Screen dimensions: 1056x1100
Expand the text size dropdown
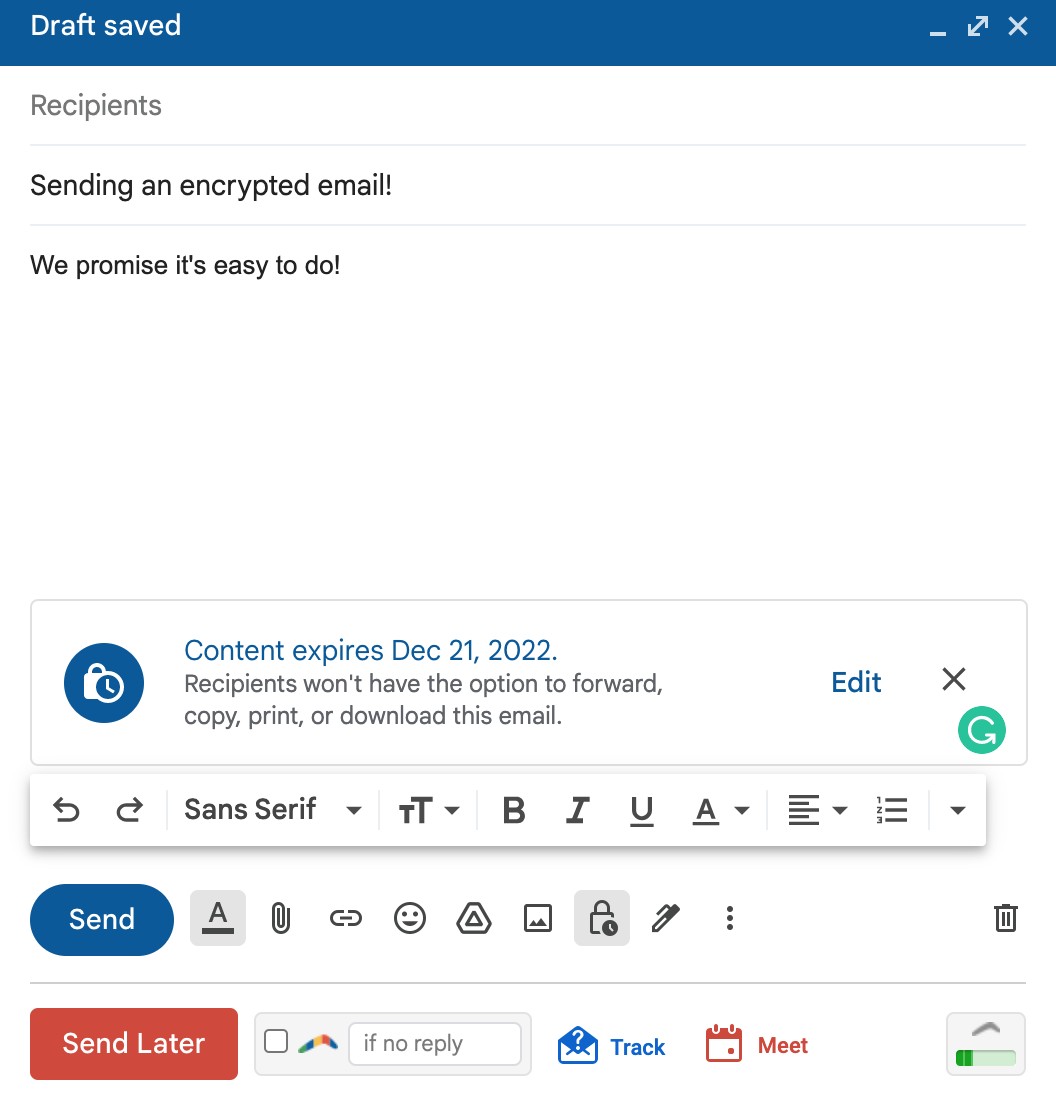tap(429, 810)
